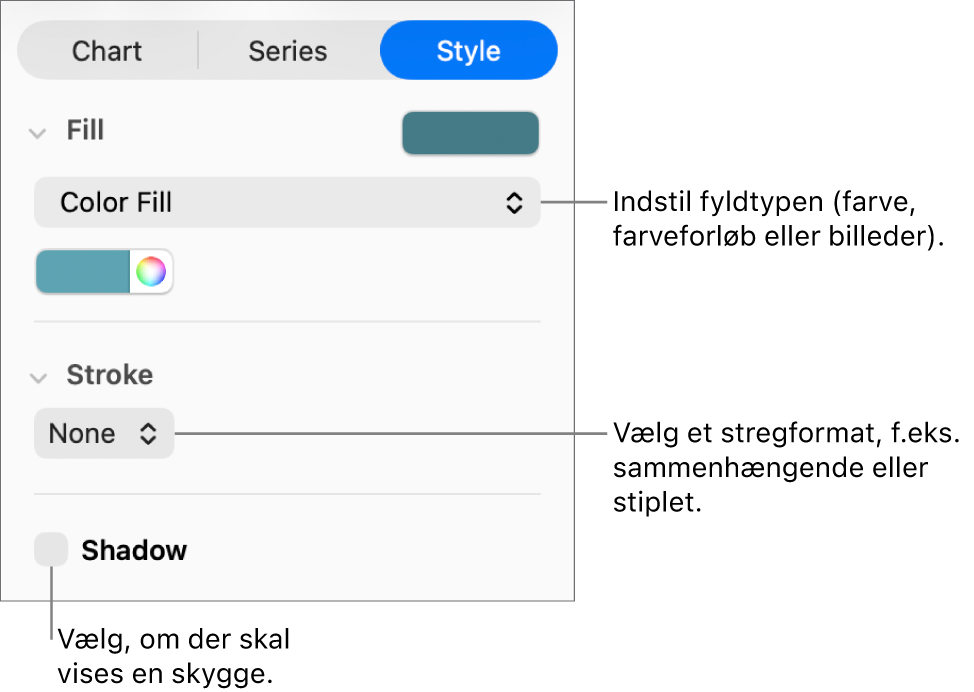Screen dimensions: 974x692
Task: Switch to the Series tab
Action: 288,51
